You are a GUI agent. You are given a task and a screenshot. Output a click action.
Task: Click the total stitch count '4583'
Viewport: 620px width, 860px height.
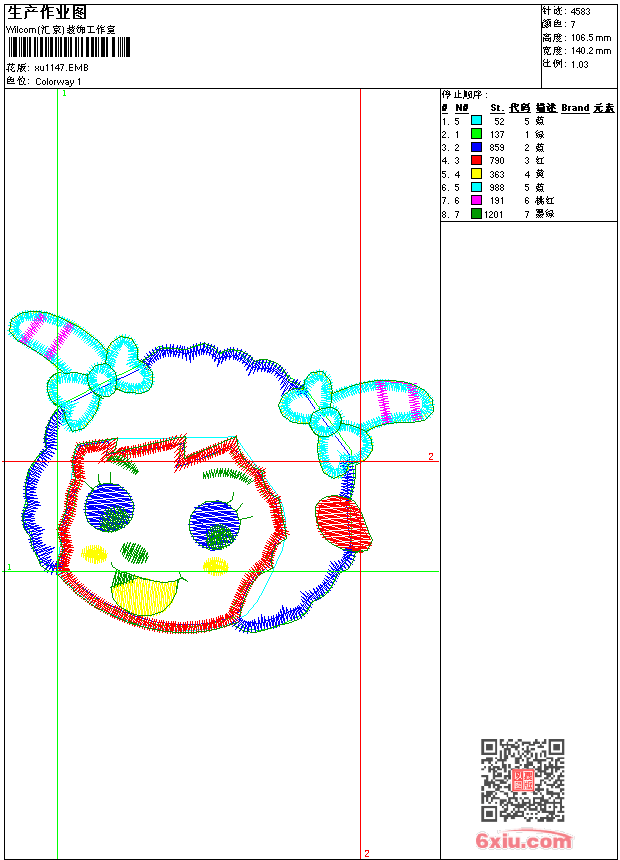[580, 12]
